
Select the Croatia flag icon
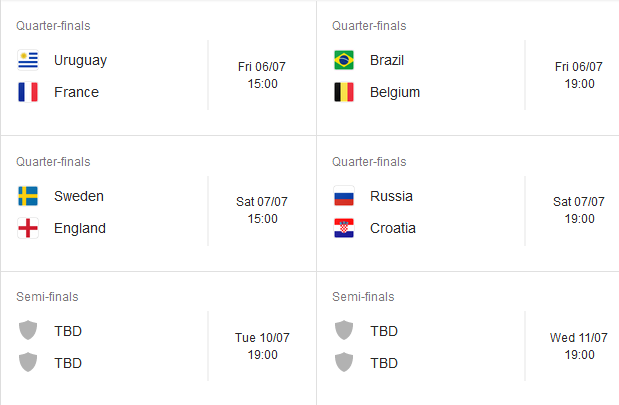pos(344,228)
